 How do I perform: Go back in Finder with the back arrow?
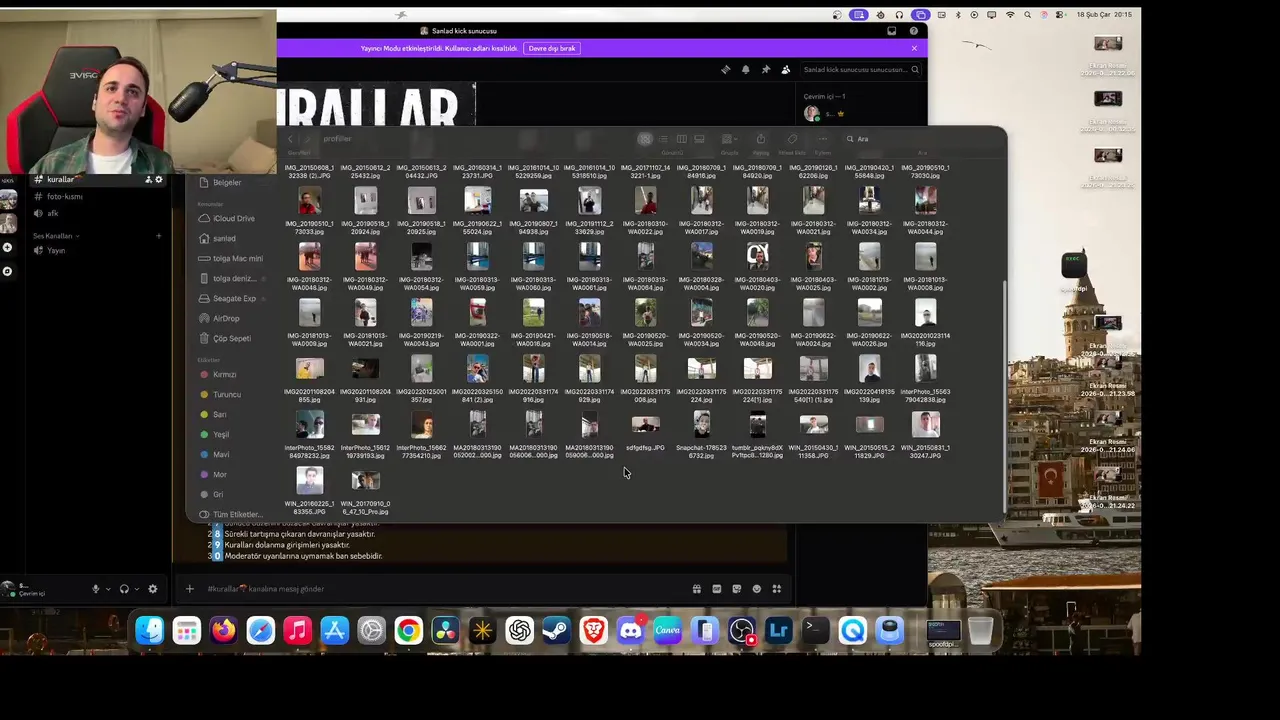pos(291,139)
